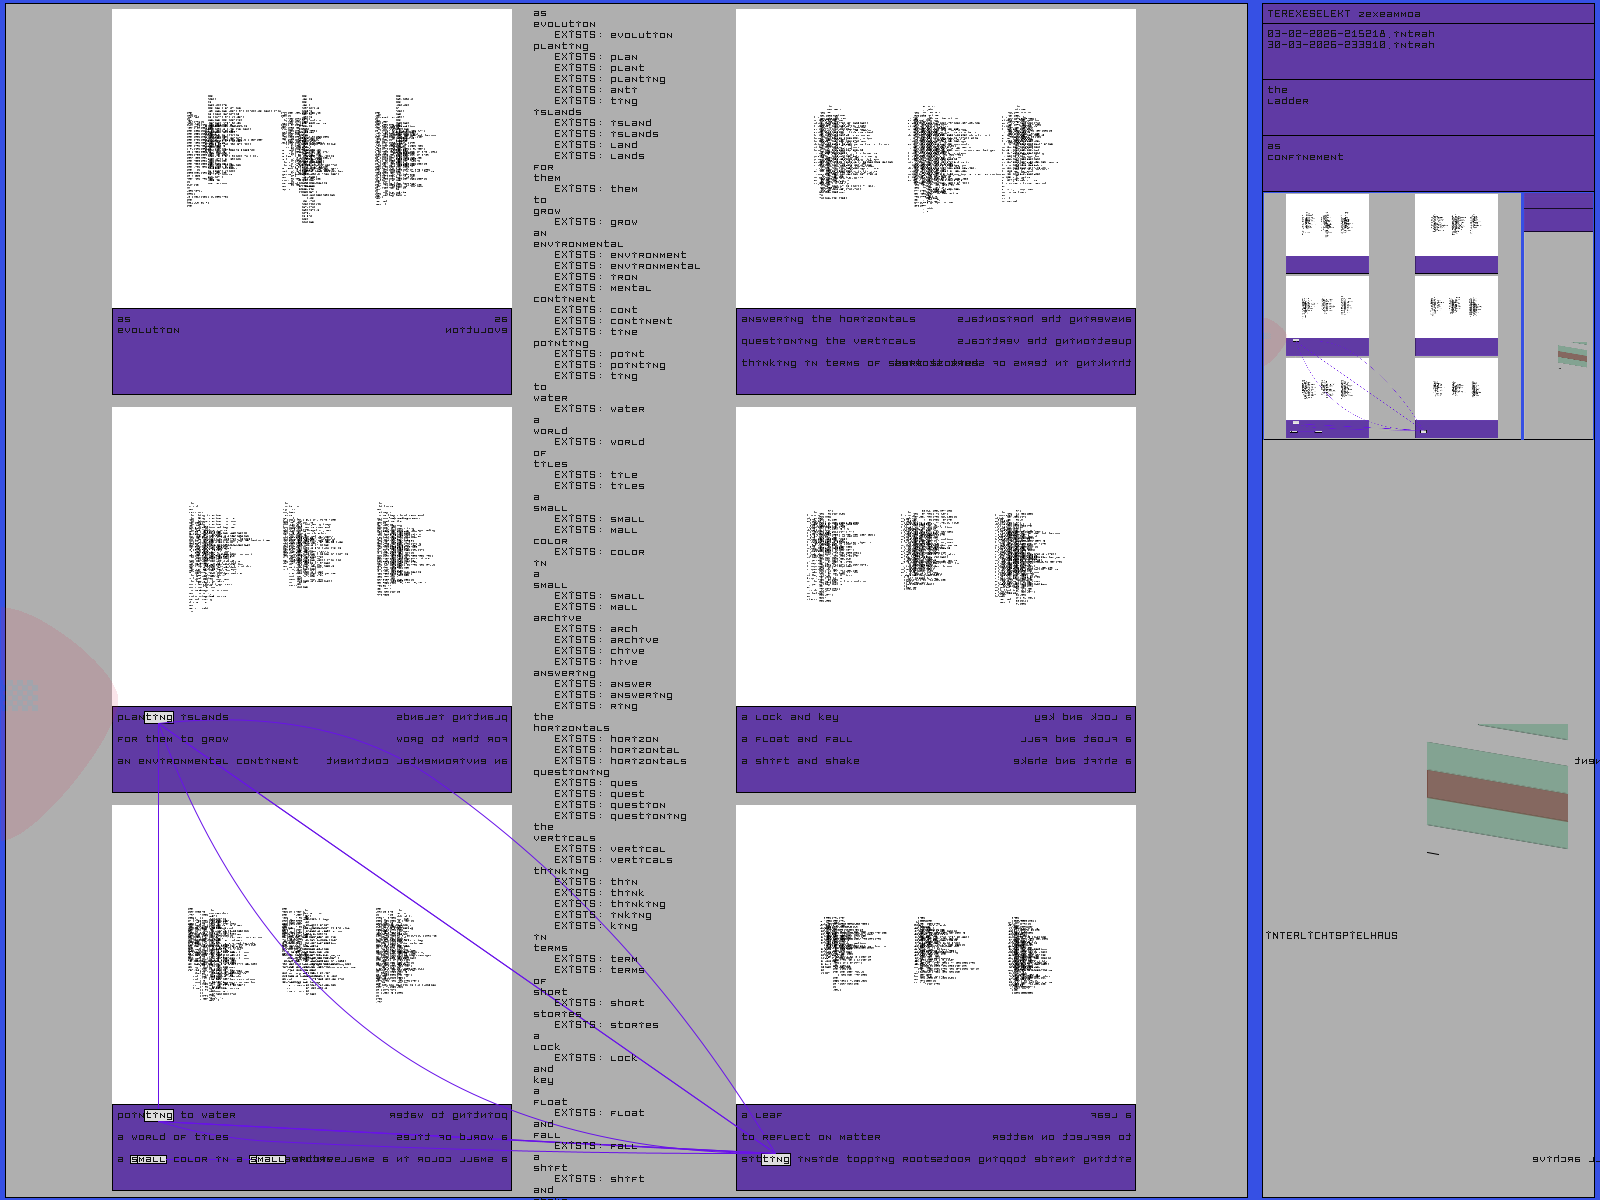
Task: Click 'as evolution' caption box
Action: (x=311, y=351)
